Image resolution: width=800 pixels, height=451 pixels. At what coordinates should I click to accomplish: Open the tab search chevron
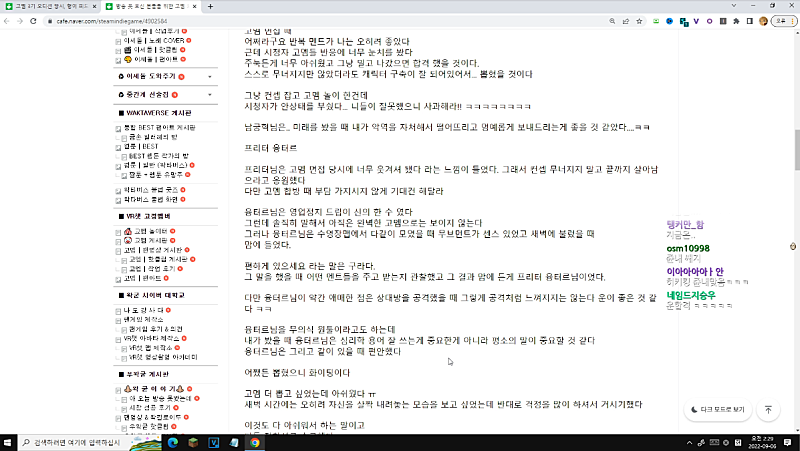click(734, 6)
